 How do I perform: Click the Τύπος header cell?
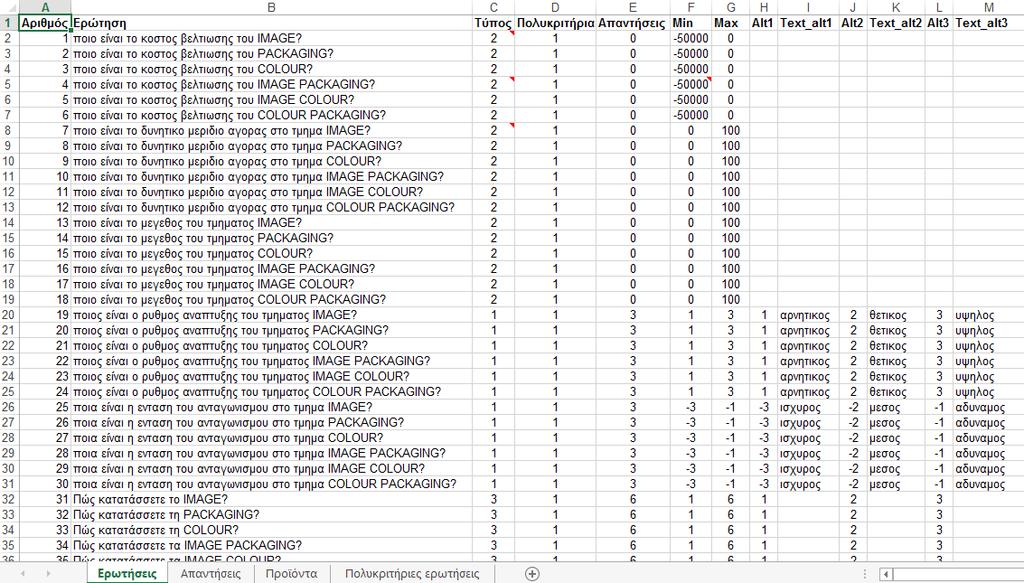(x=494, y=23)
